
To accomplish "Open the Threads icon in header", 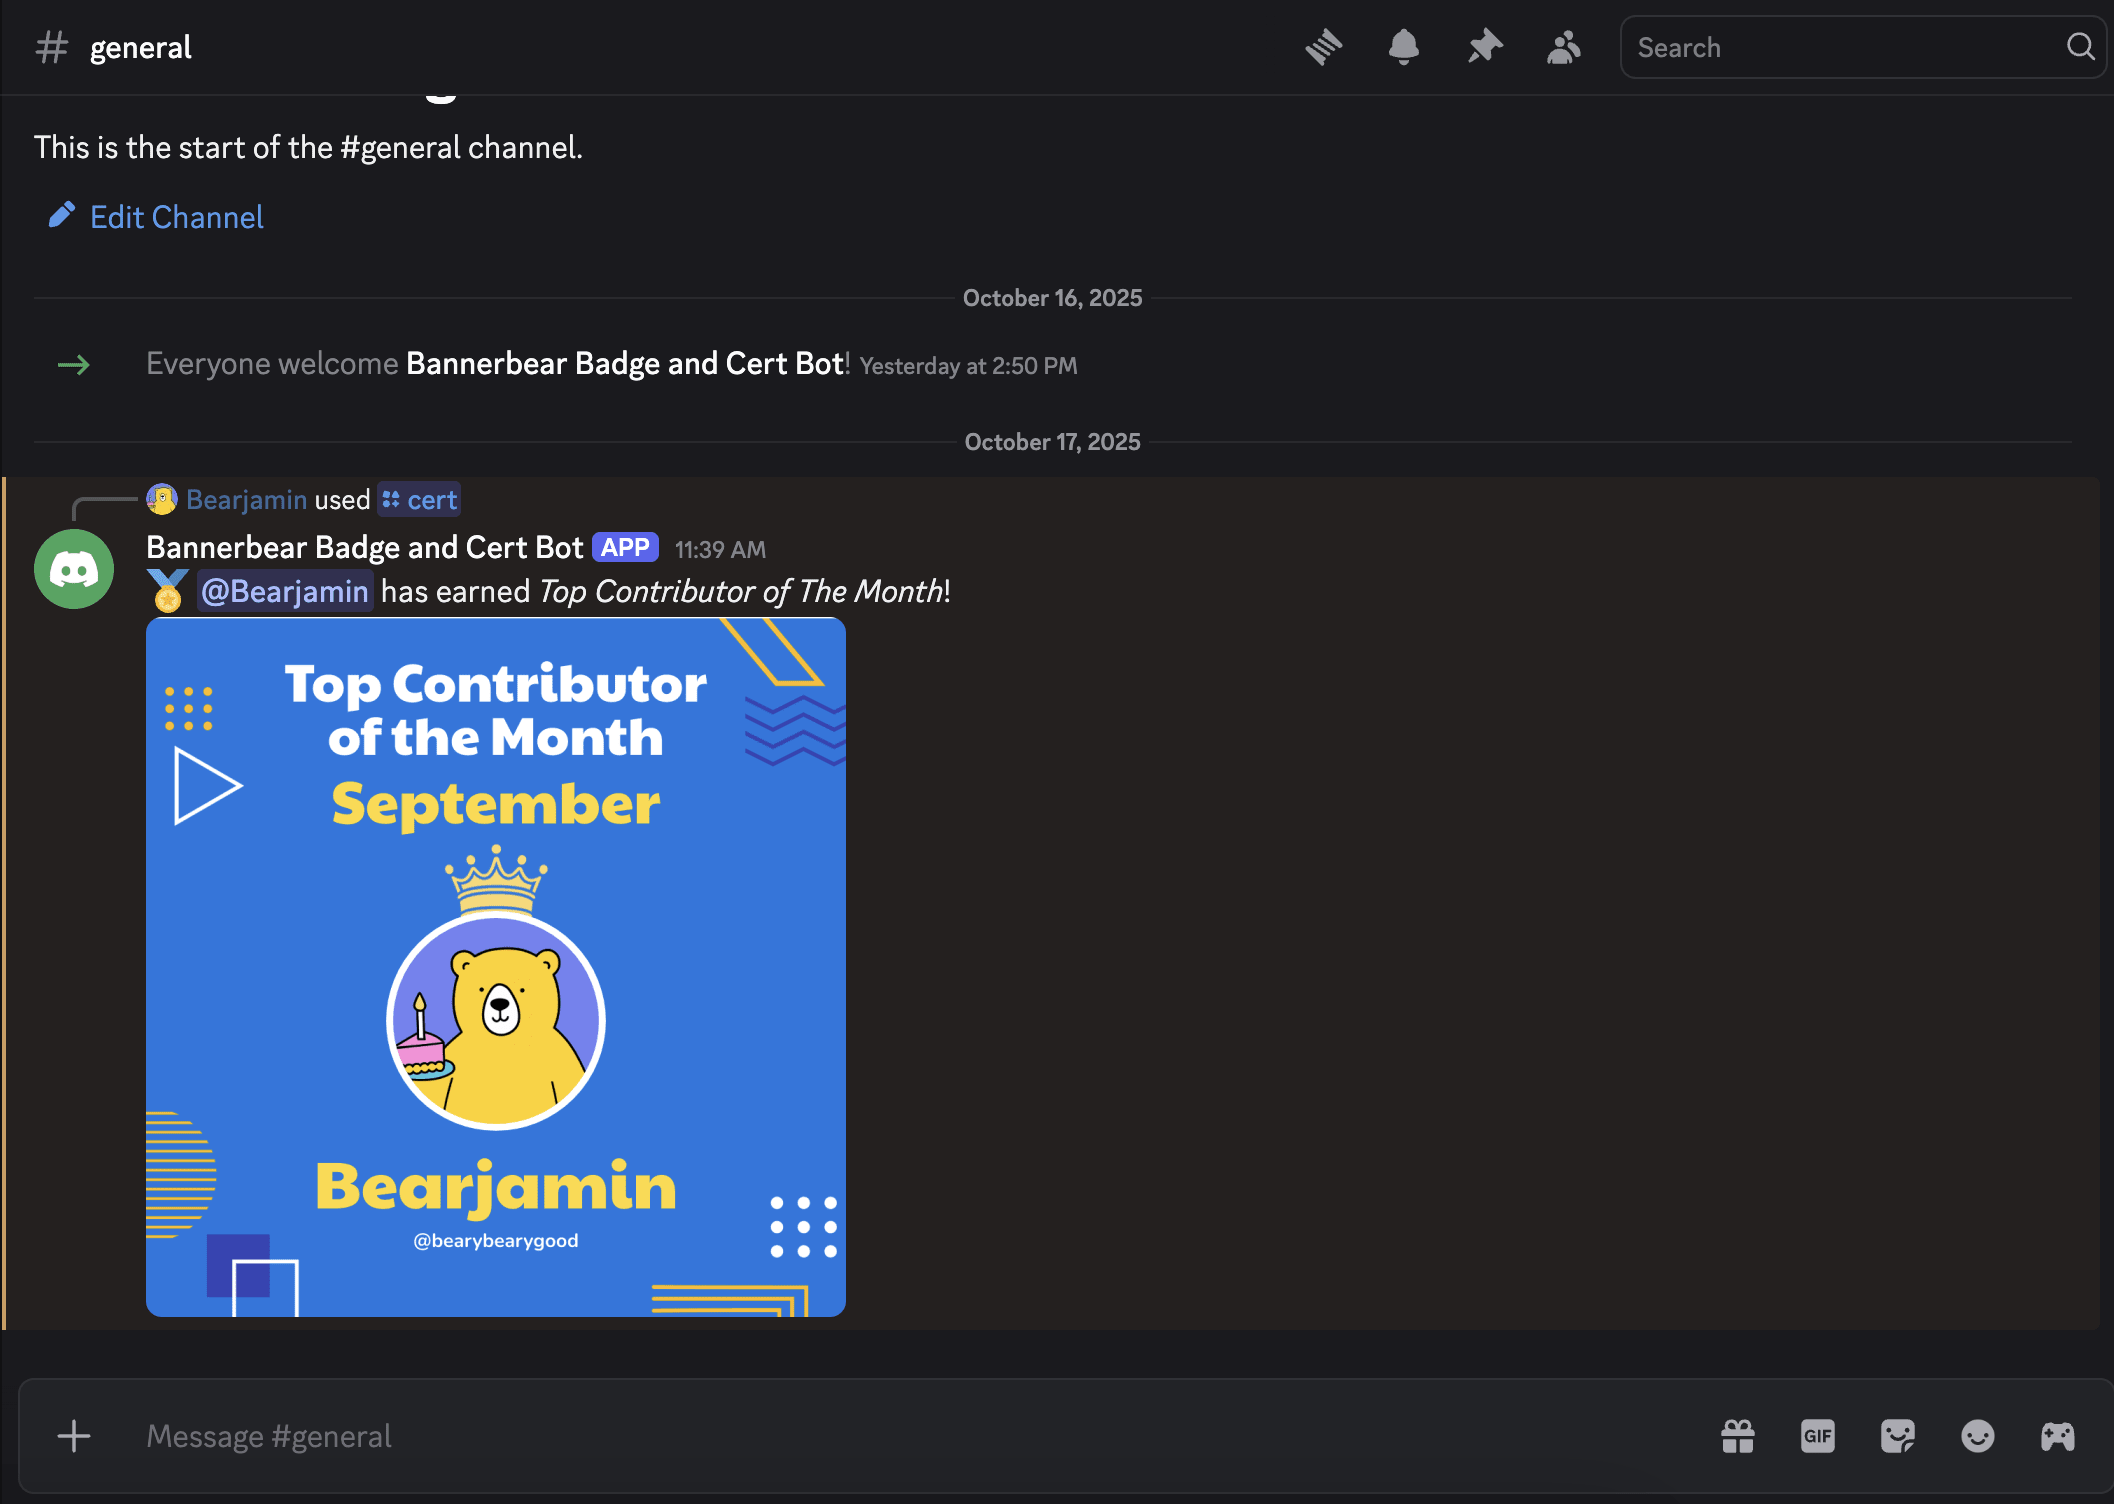I will click(1323, 47).
